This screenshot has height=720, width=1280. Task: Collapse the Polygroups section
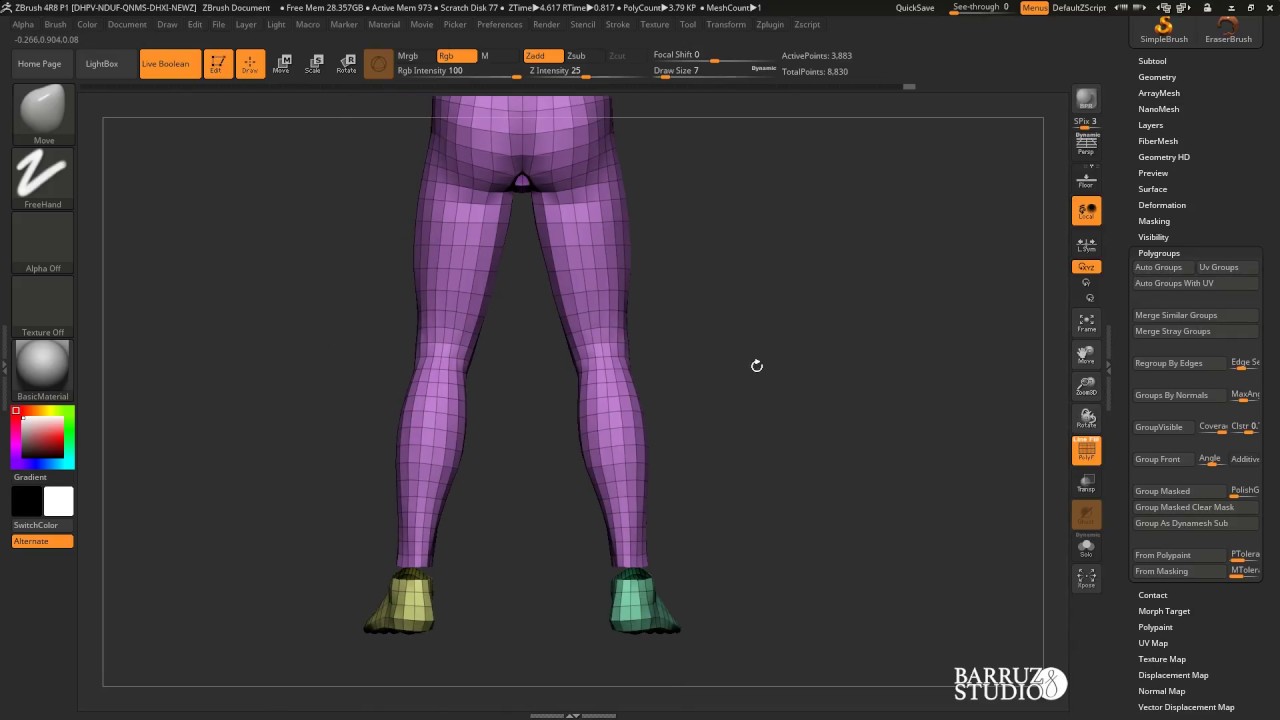tap(1159, 253)
